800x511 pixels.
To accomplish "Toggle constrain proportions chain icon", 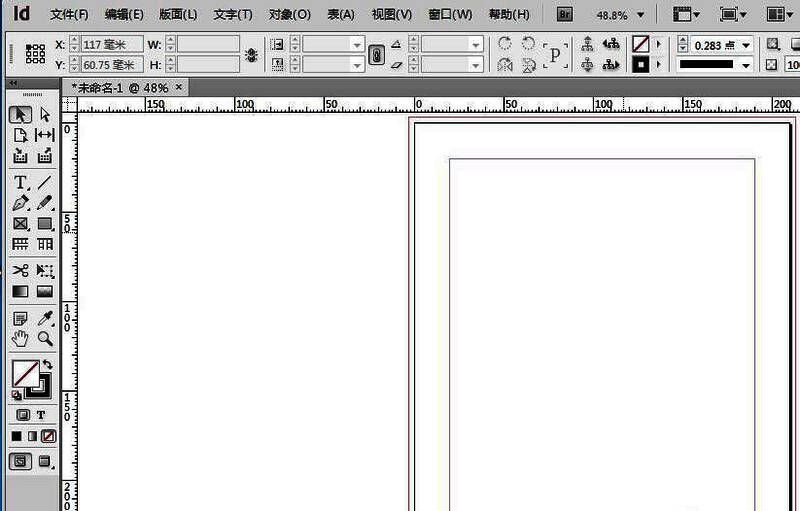I will pos(376,55).
